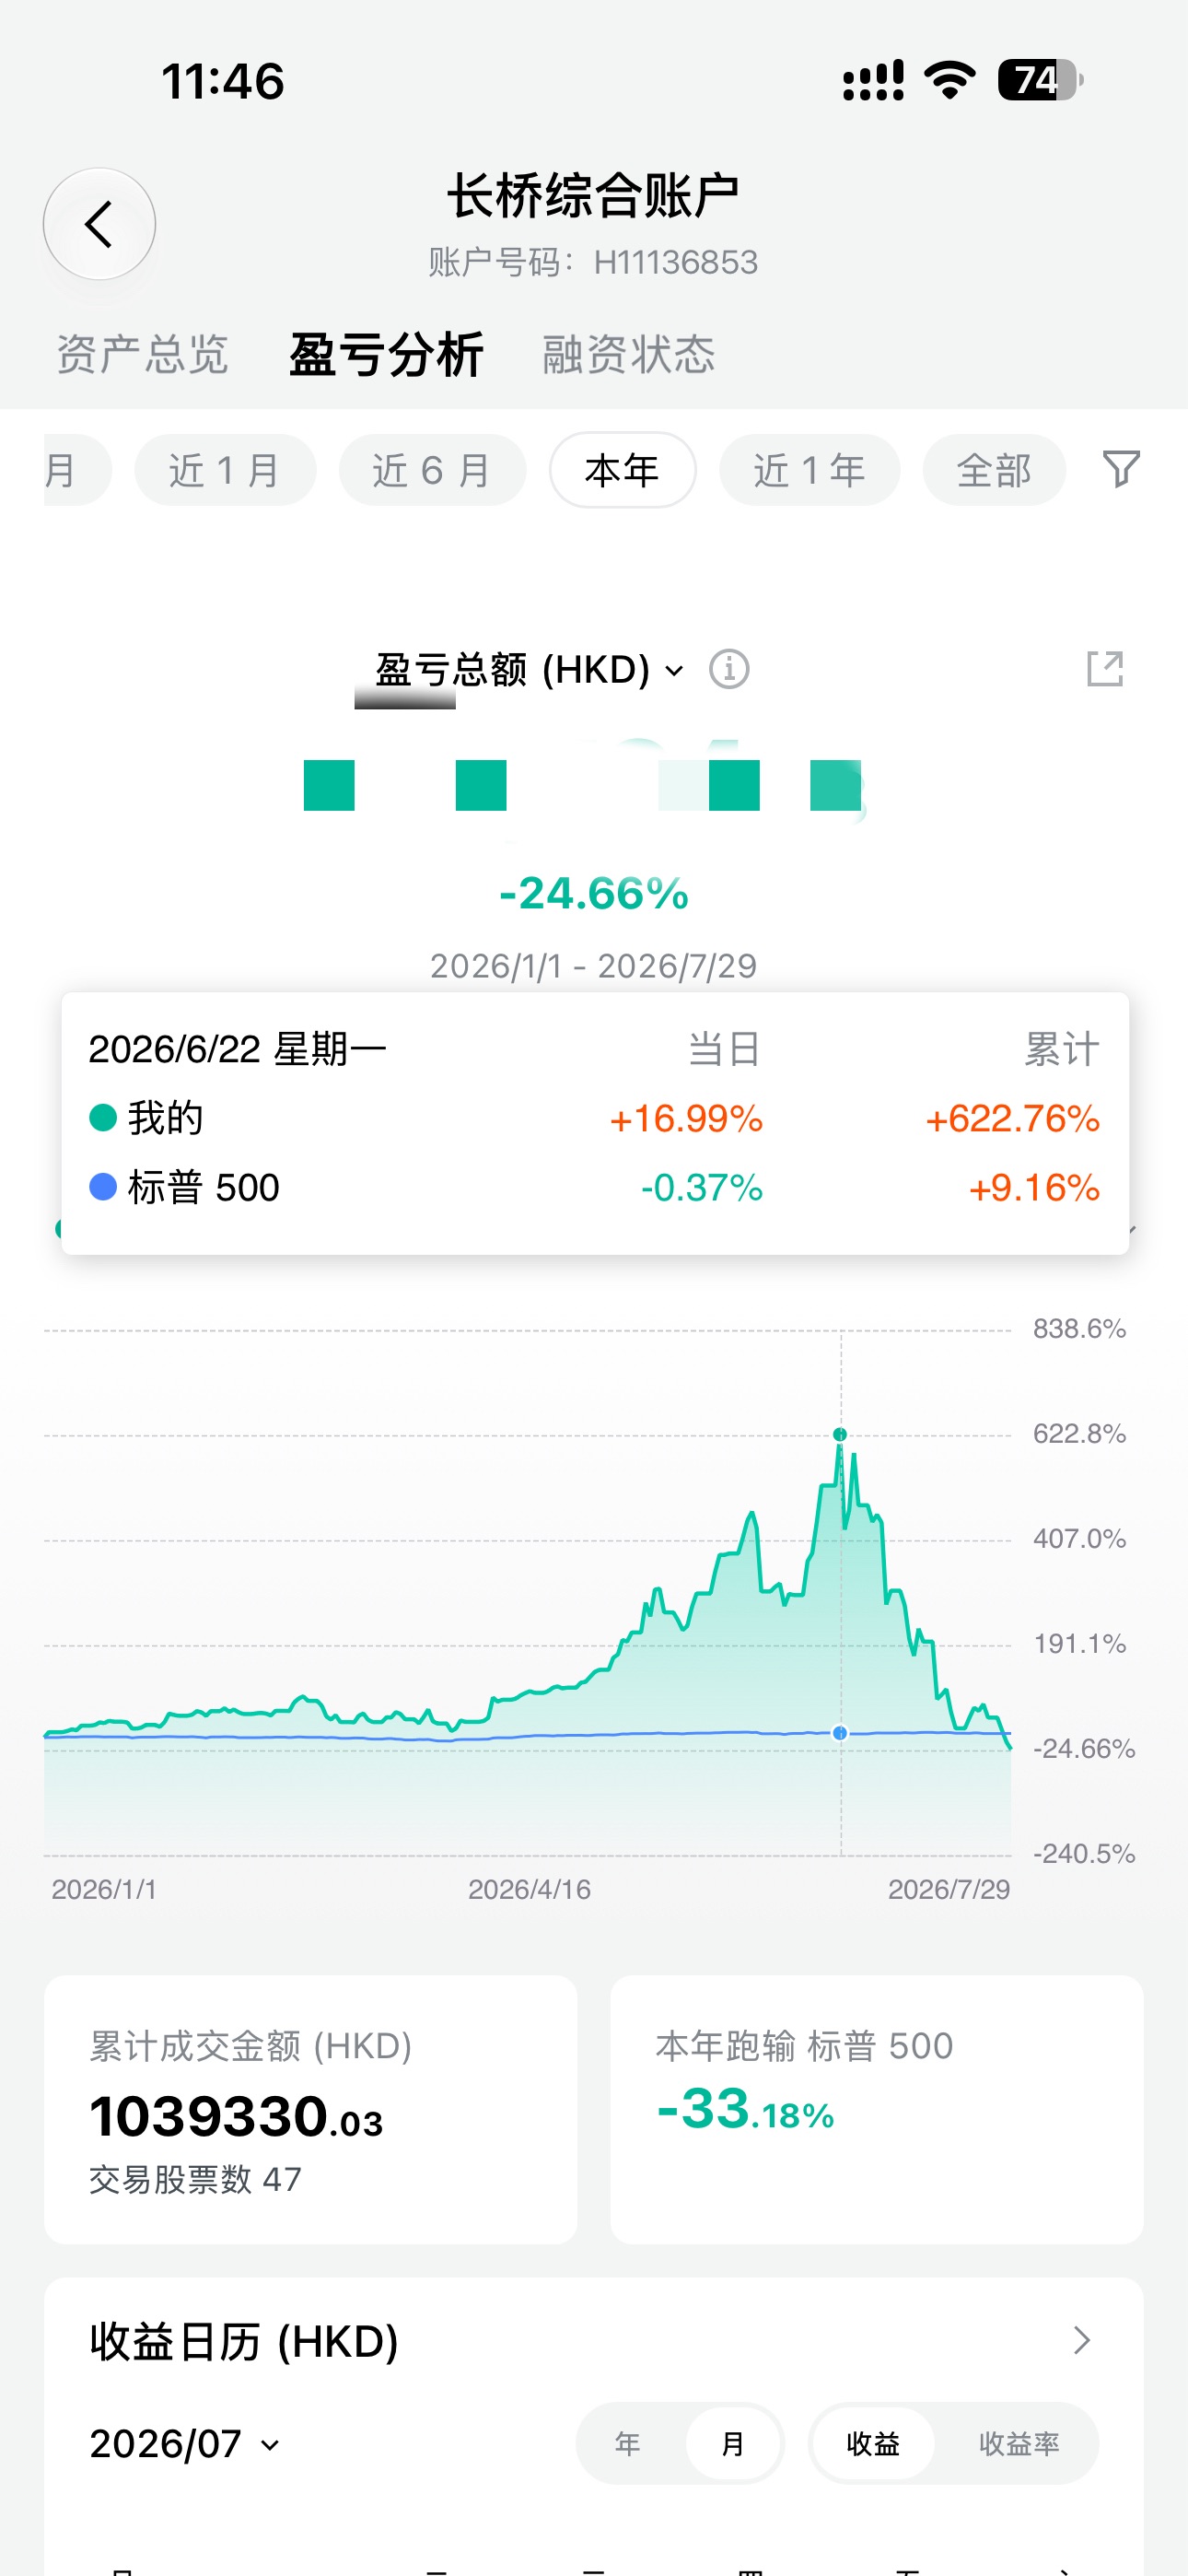Expand the 盈亏总额 (HKD) dropdown
The image size is (1188, 2576).
coord(530,669)
